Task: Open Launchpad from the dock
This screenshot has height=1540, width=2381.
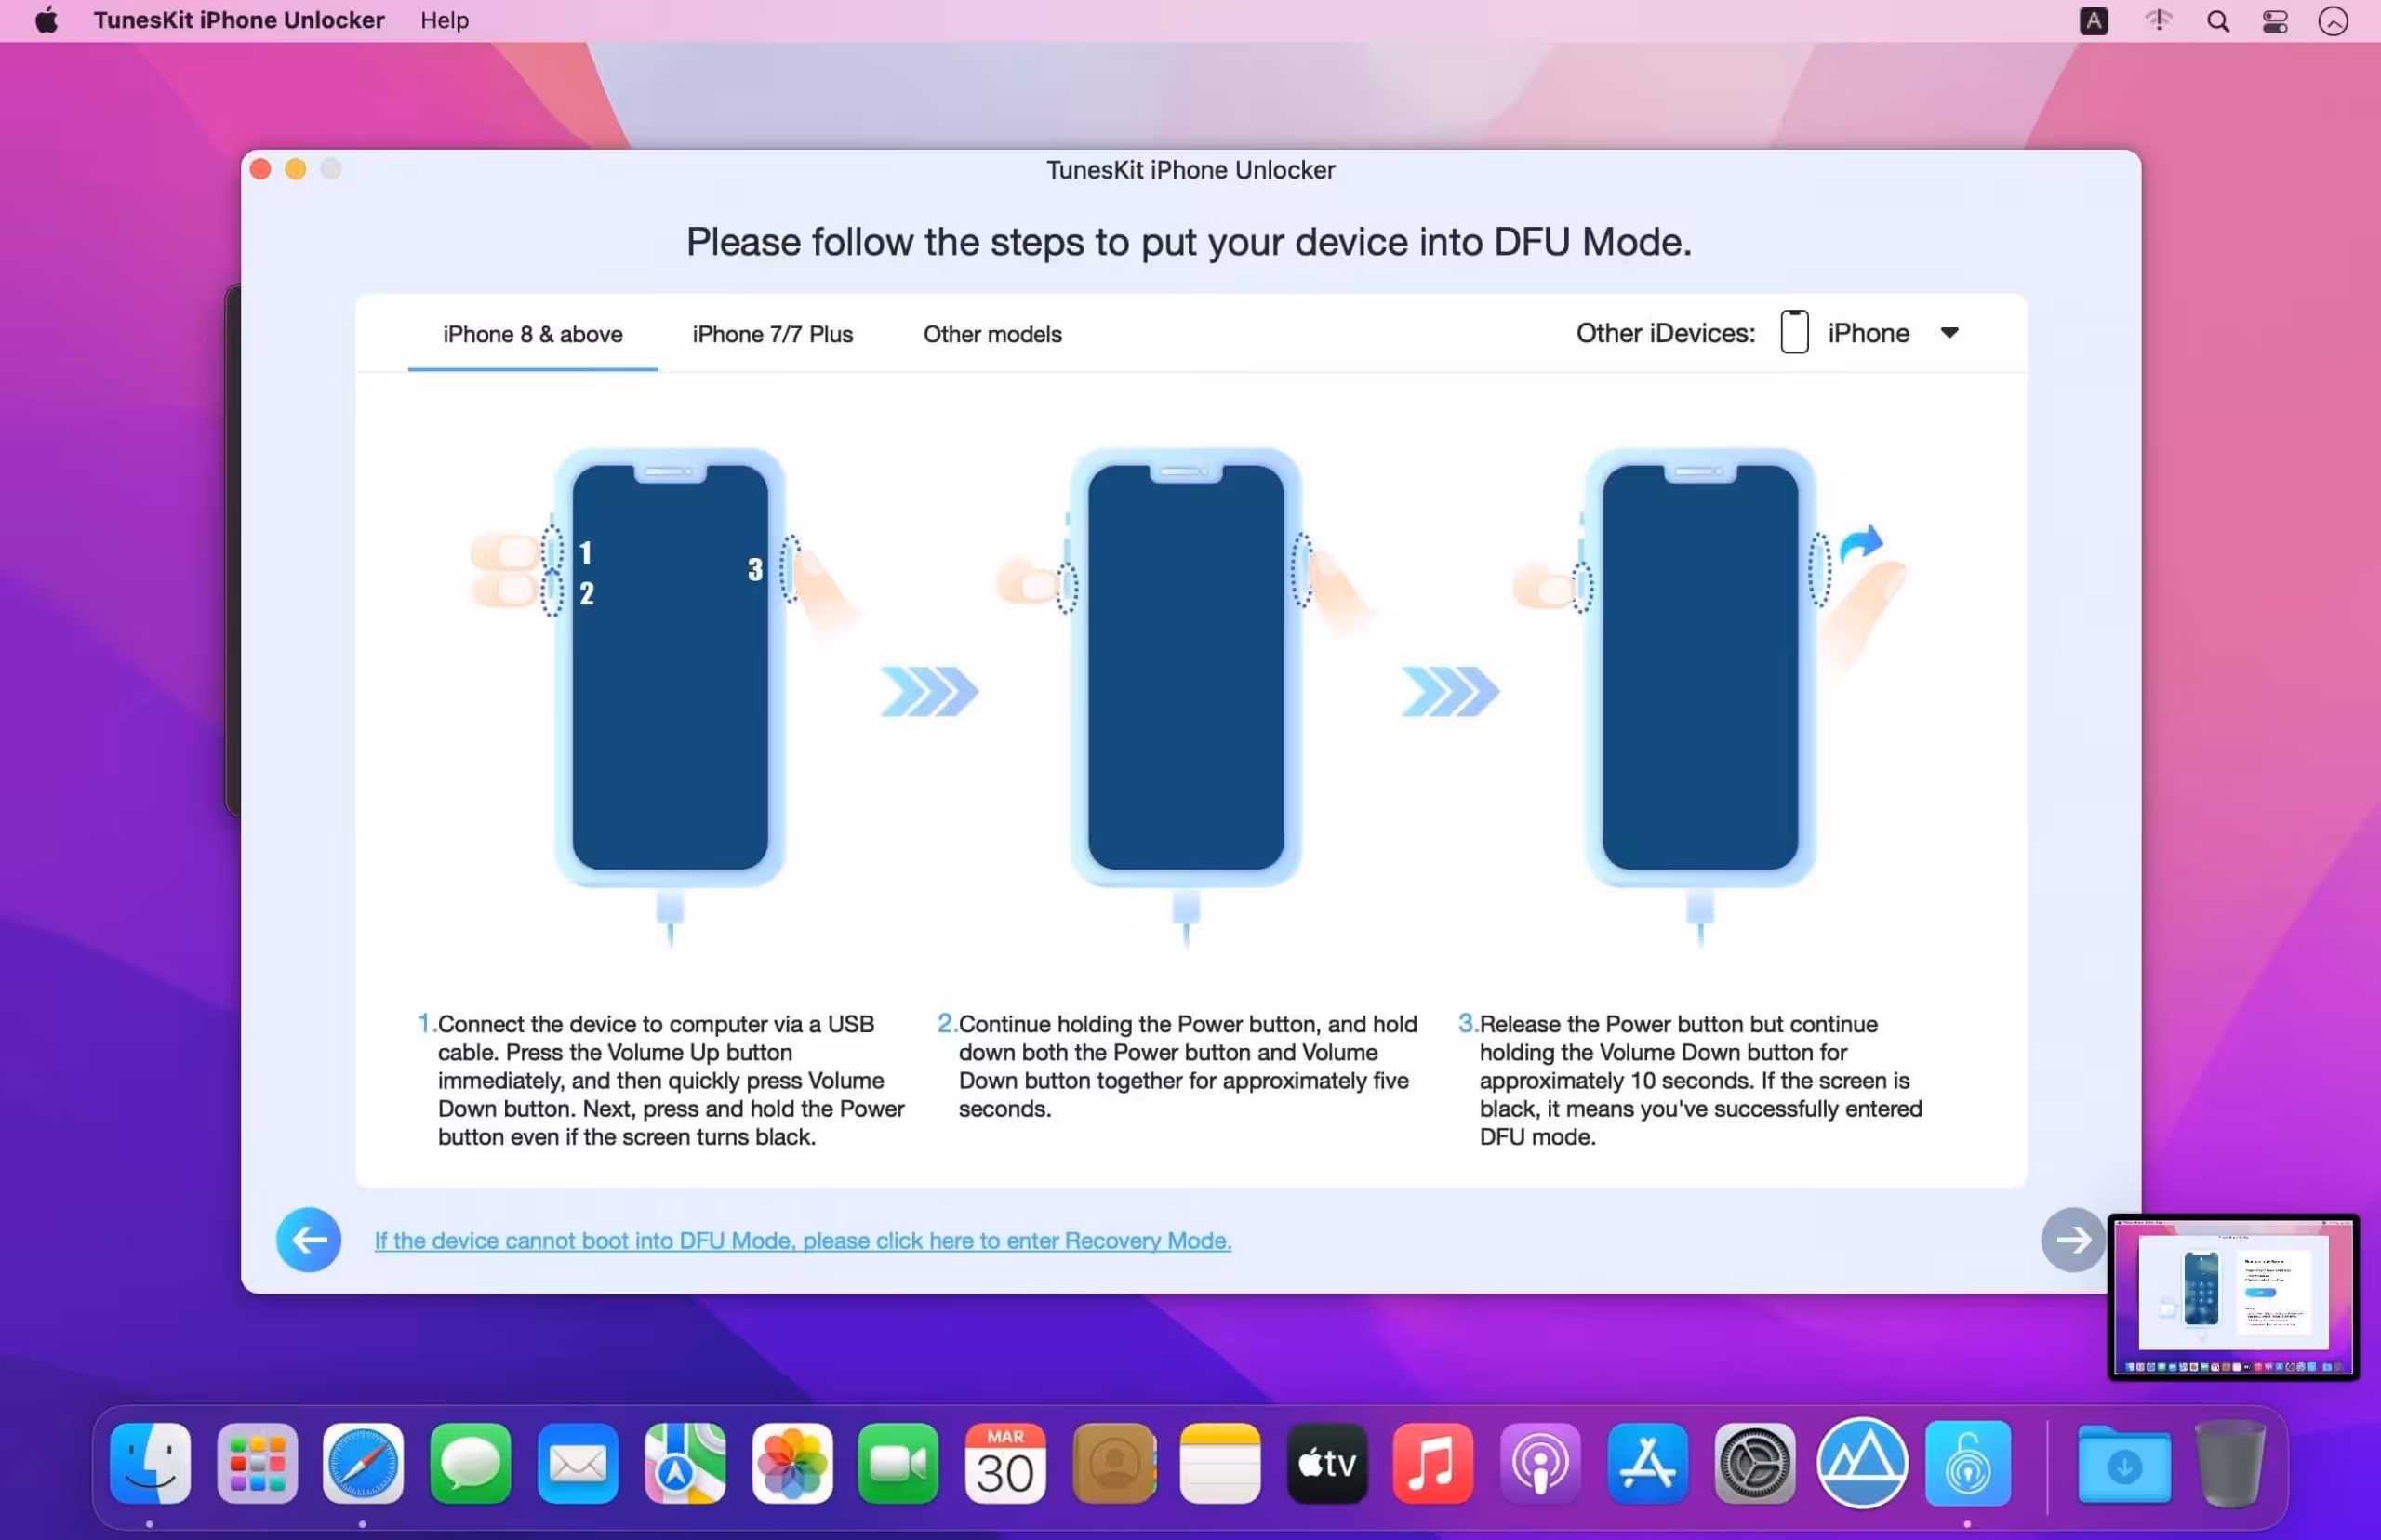Action: click(x=257, y=1463)
